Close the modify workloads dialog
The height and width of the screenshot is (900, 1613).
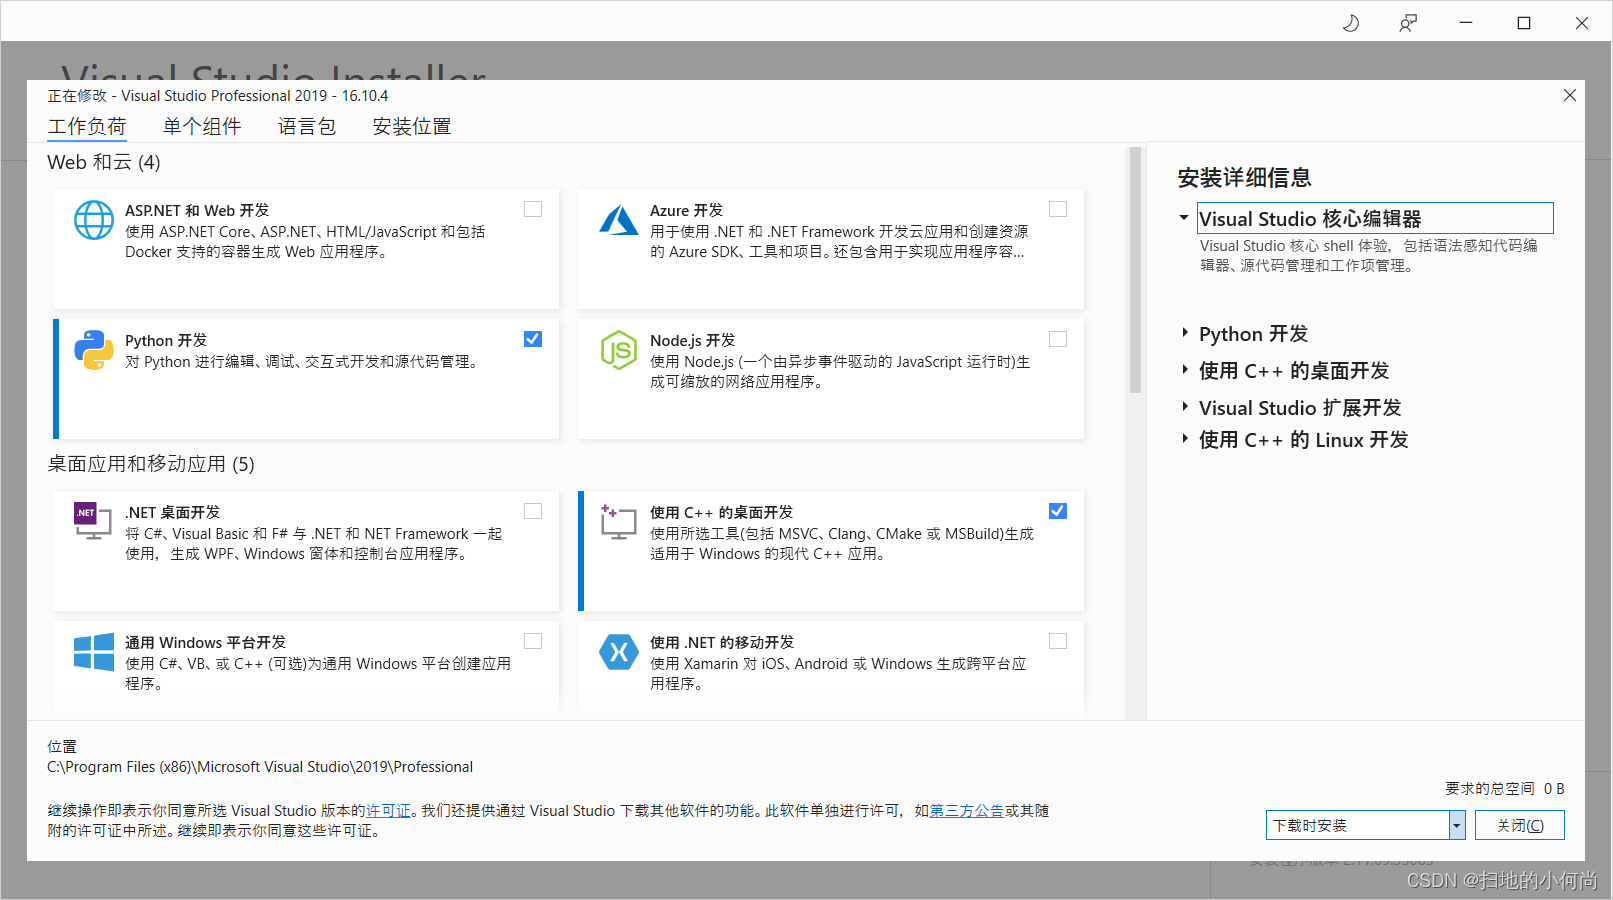1570,95
